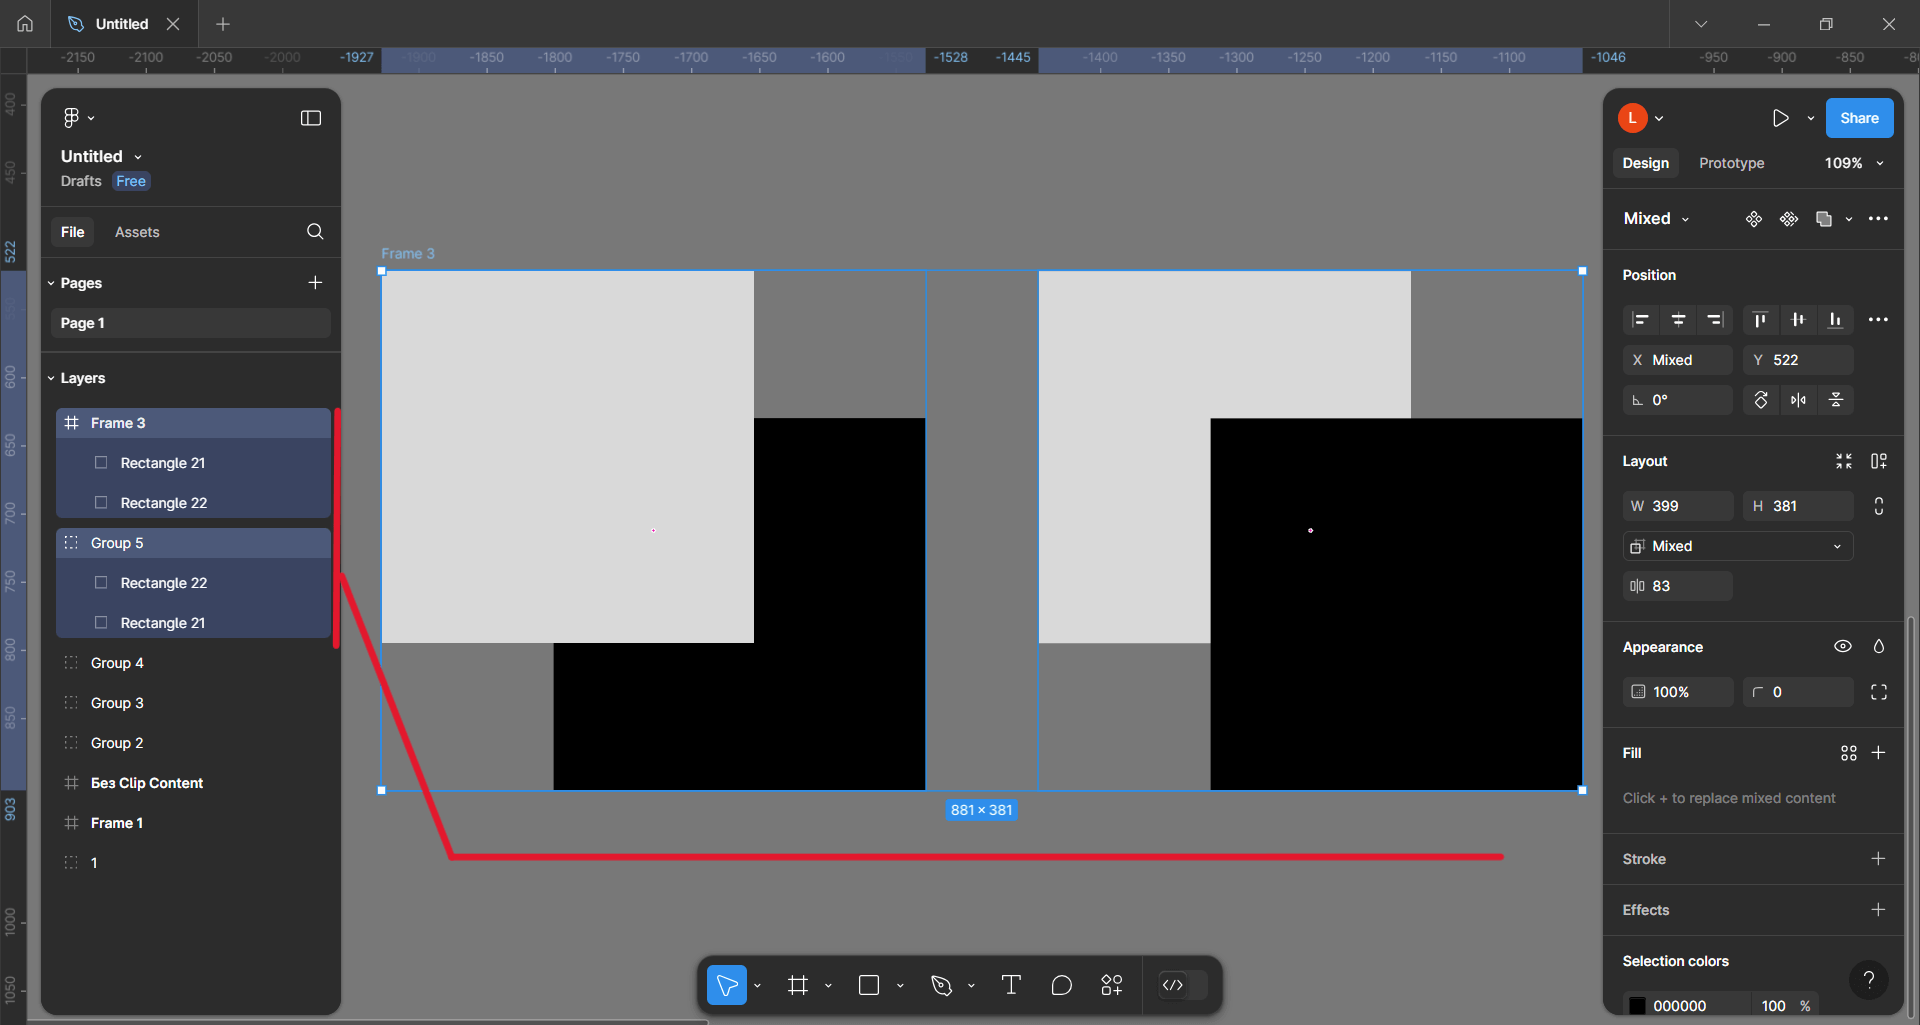Image resolution: width=1920 pixels, height=1025 pixels.
Task: Collapse the Layers section chevron
Action: [51, 378]
